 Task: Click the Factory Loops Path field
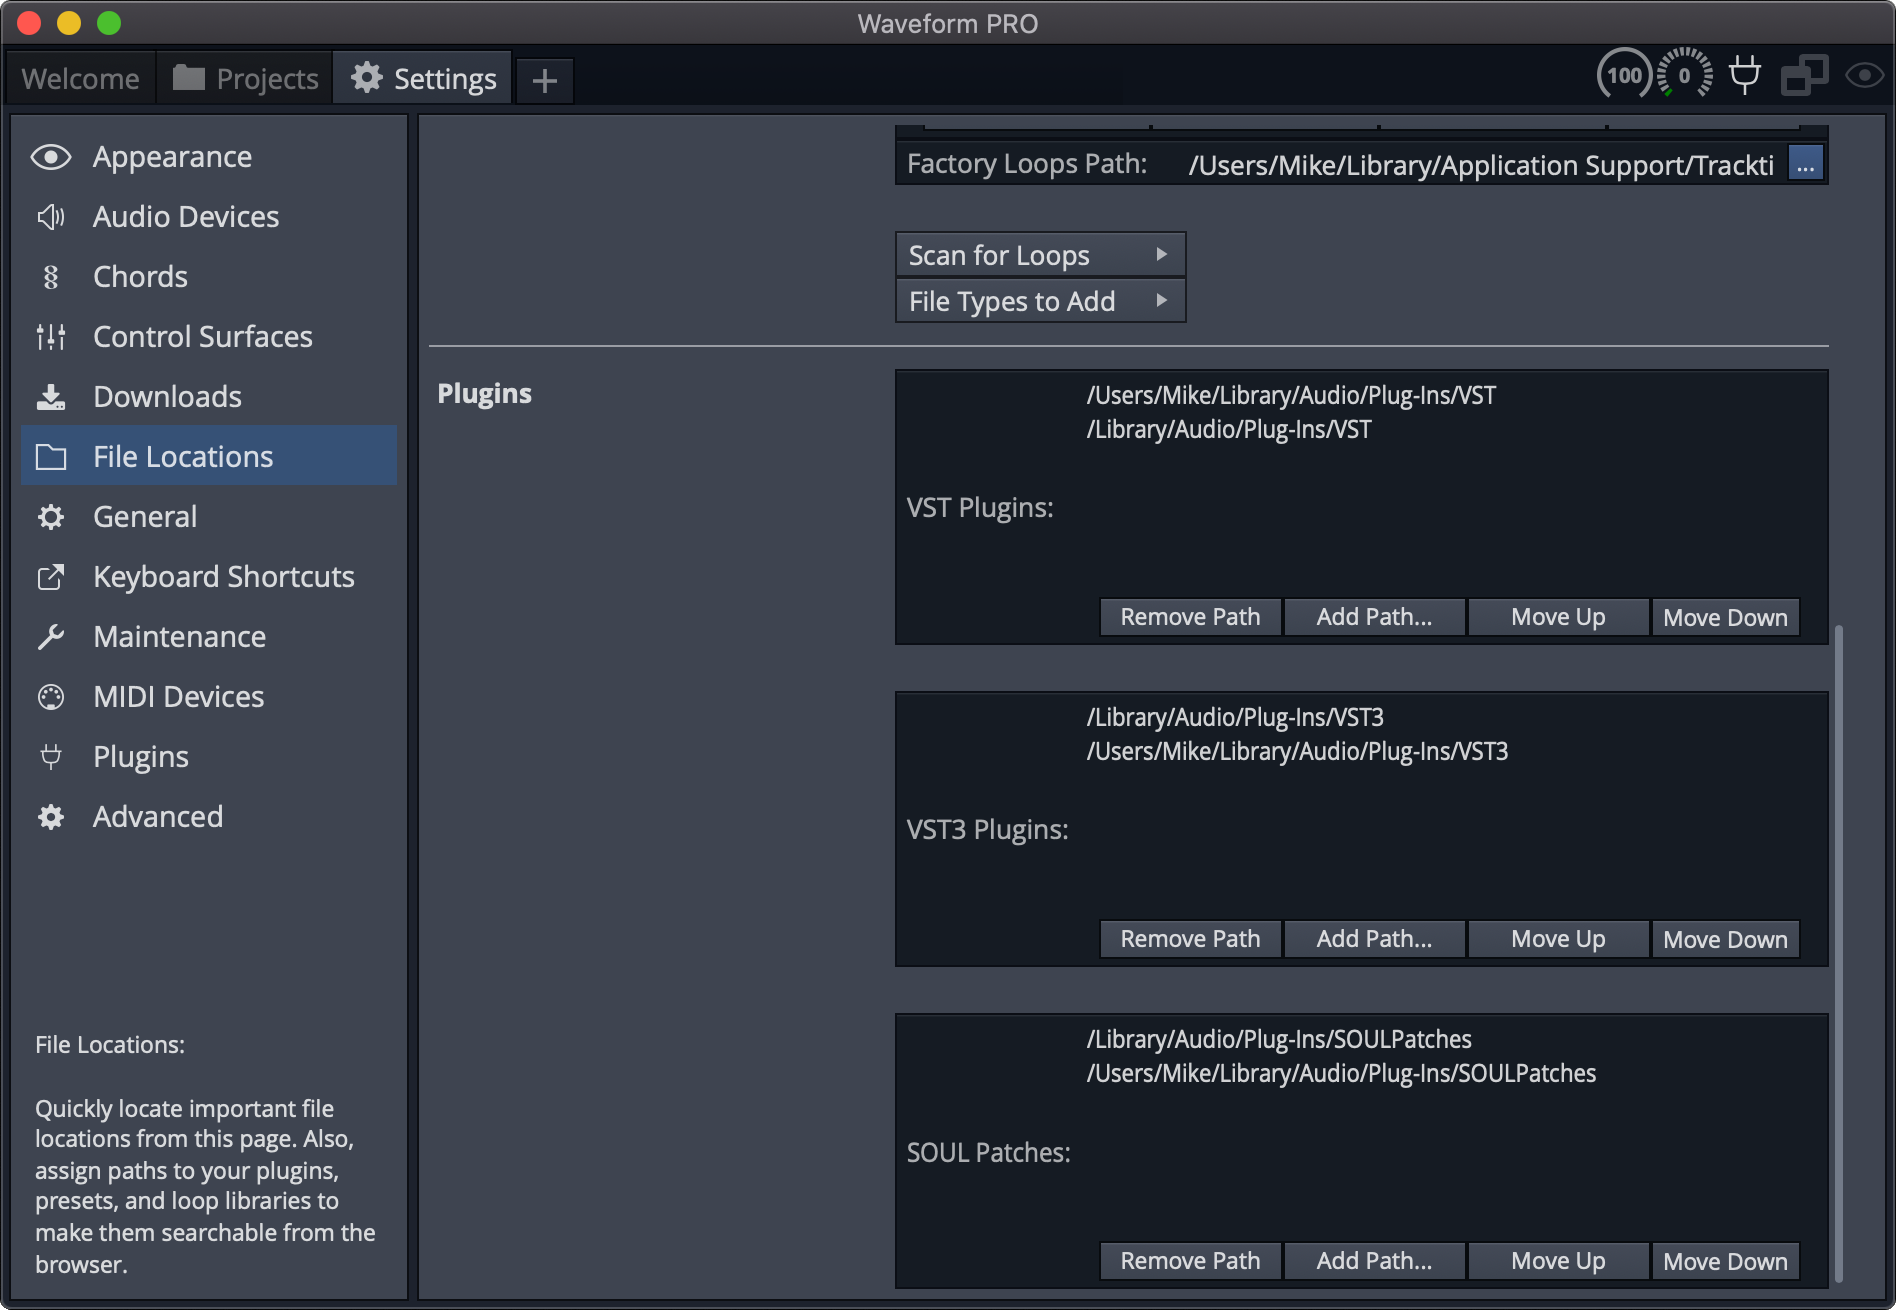click(1480, 165)
